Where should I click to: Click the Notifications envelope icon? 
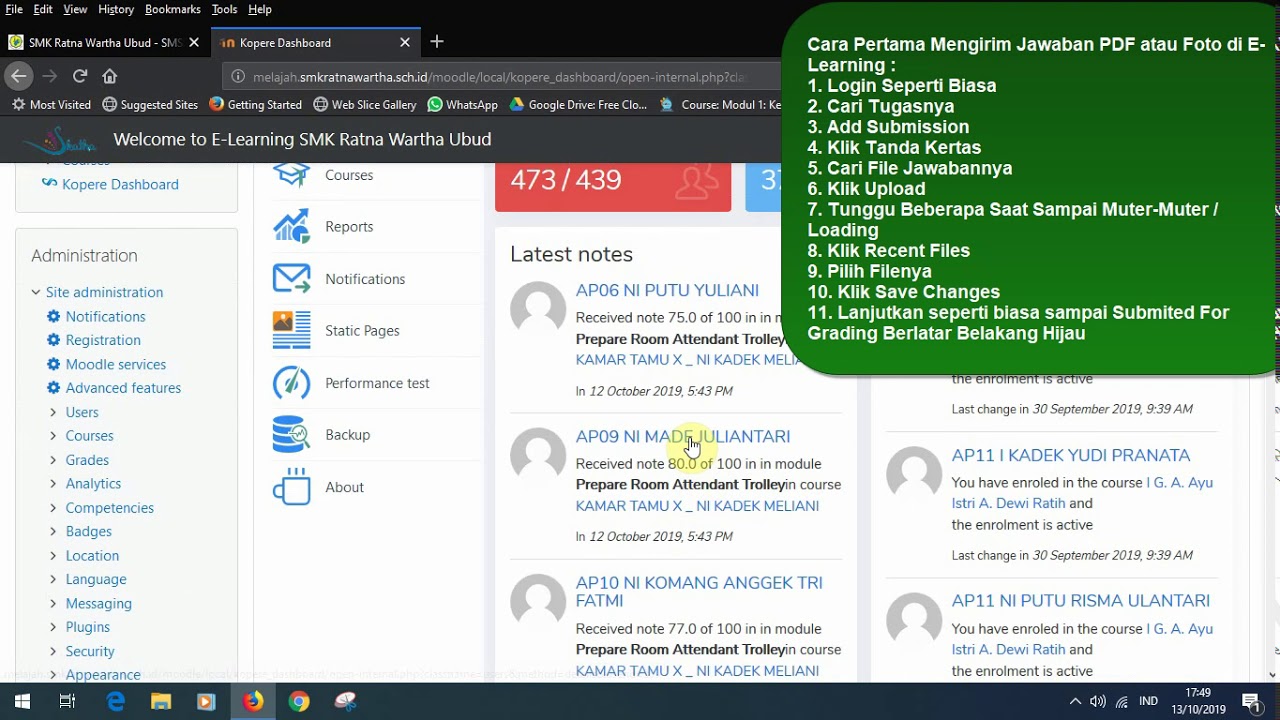[x=292, y=279]
